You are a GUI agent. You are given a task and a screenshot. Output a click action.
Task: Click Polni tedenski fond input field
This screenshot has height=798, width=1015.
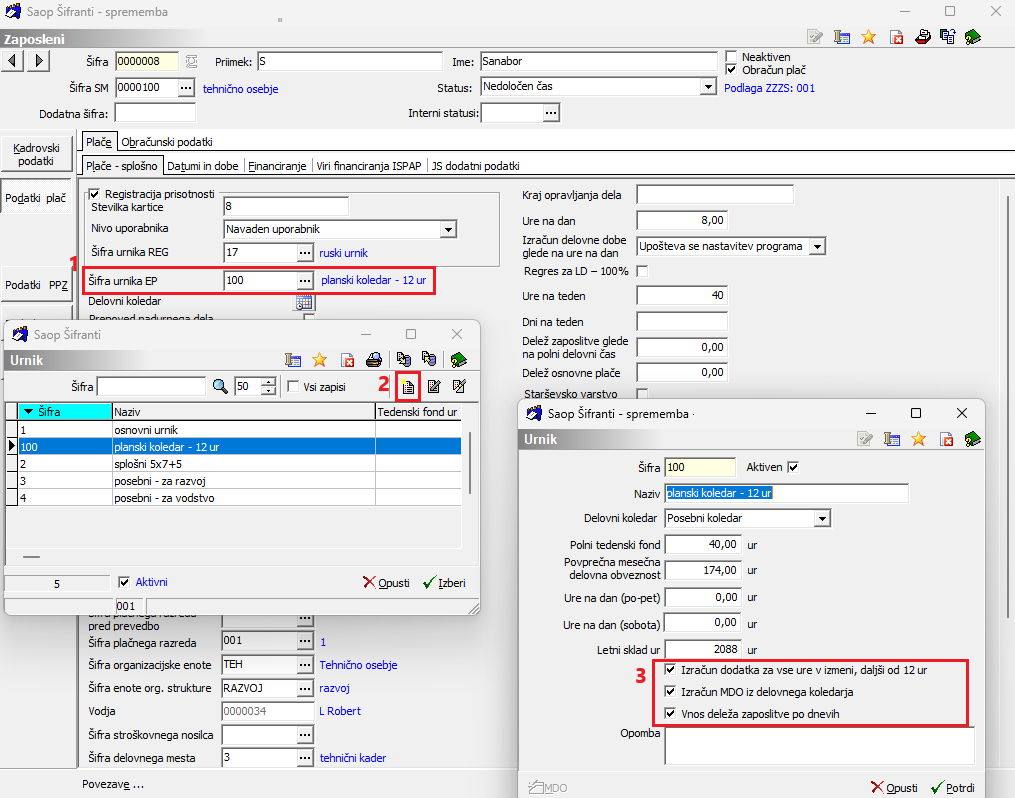pos(702,544)
